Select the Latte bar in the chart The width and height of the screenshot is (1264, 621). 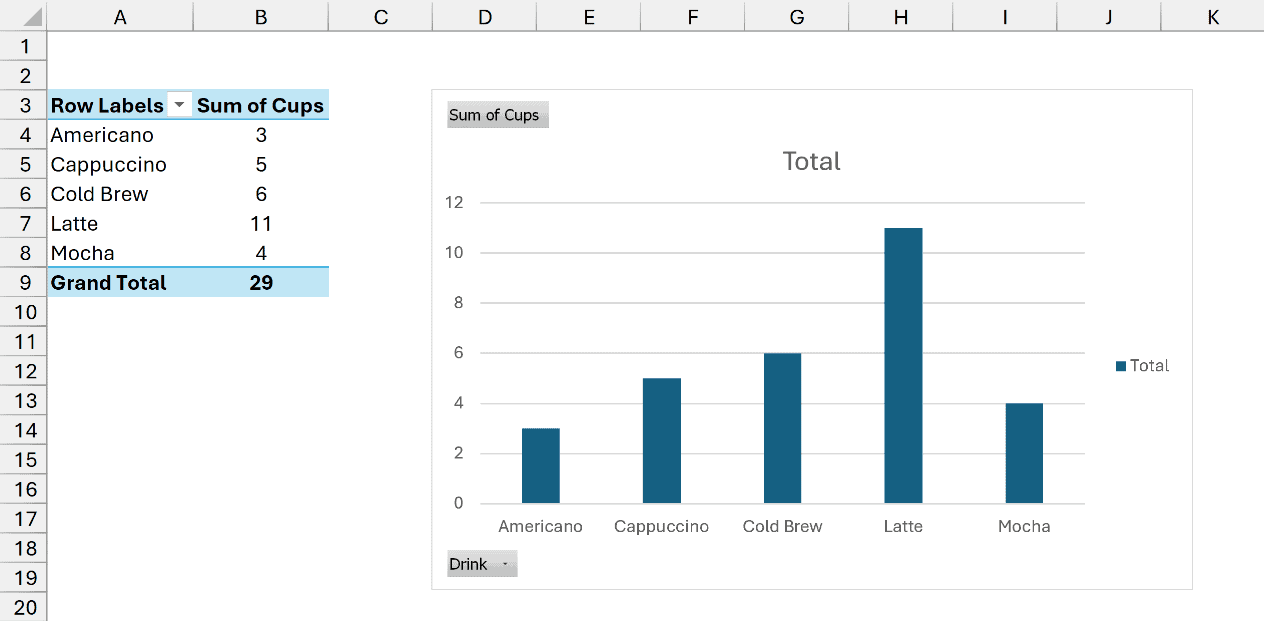[x=903, y=366]
